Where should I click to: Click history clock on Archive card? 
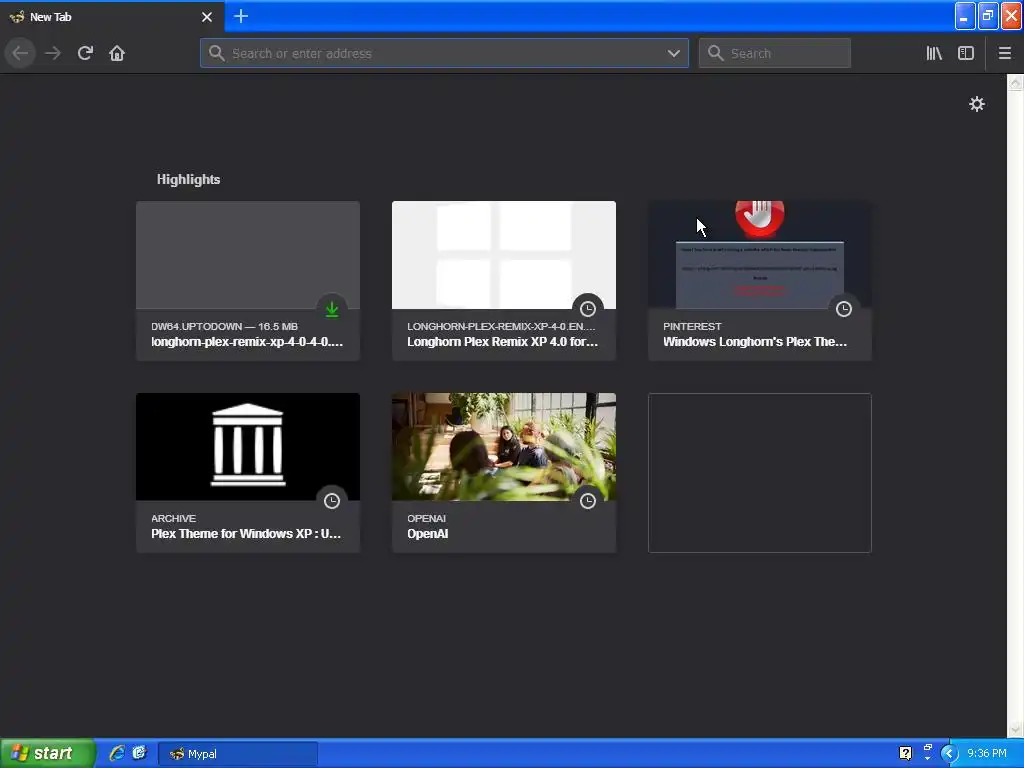click(332, 501)
